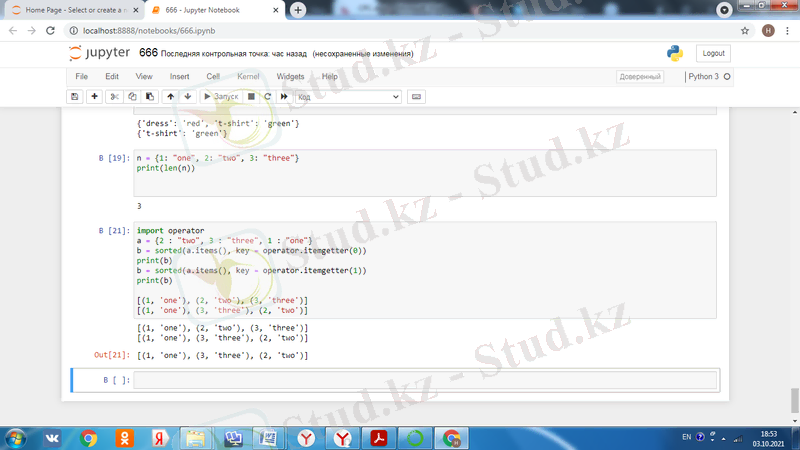Open the File menu
The height and width of the screenshot is (450, 800).
click(x=82, y=77)
